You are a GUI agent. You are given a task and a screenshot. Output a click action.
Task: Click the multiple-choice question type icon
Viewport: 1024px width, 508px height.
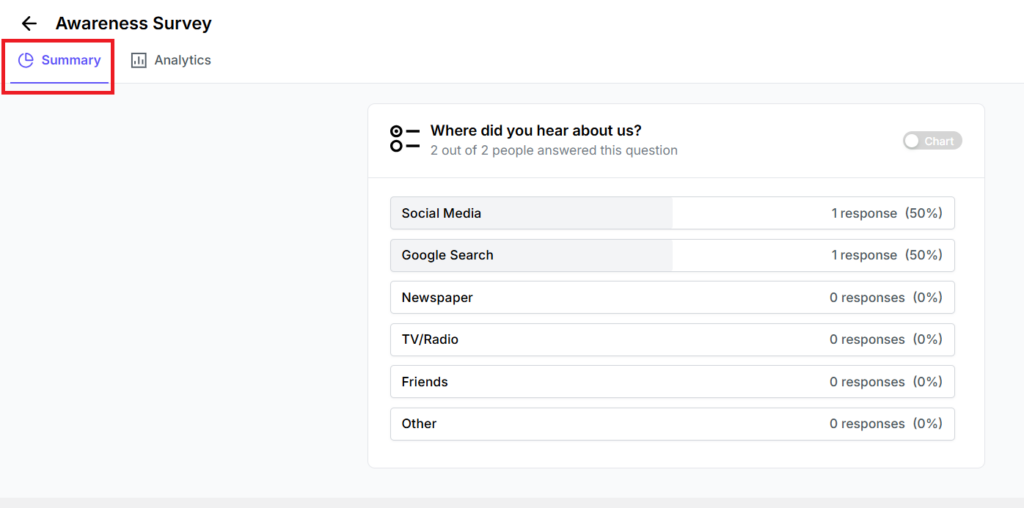coord(404,138)
